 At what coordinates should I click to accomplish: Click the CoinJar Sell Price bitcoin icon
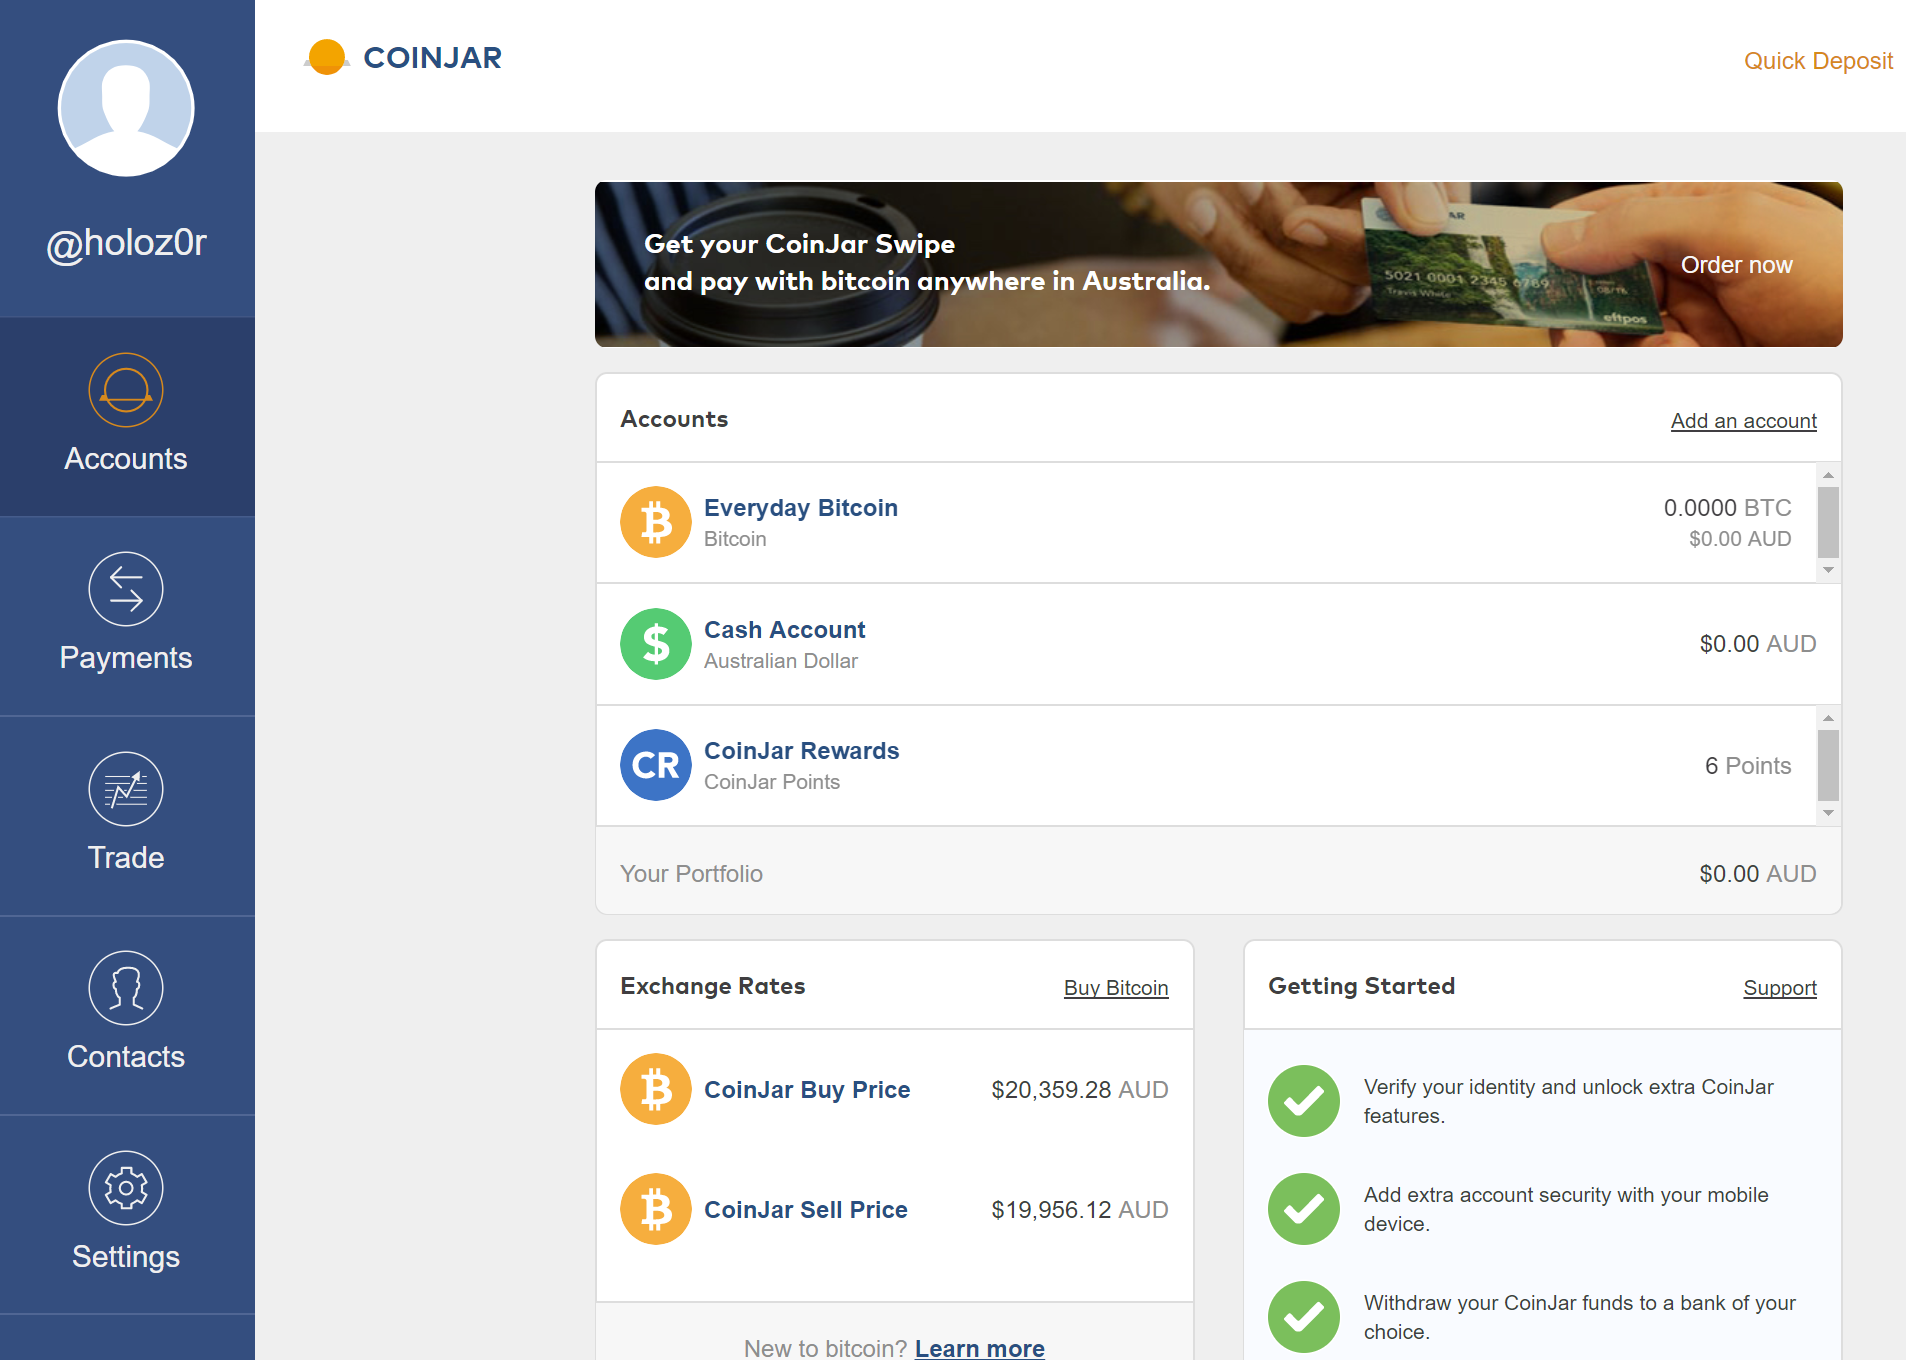coord(656,1209)
